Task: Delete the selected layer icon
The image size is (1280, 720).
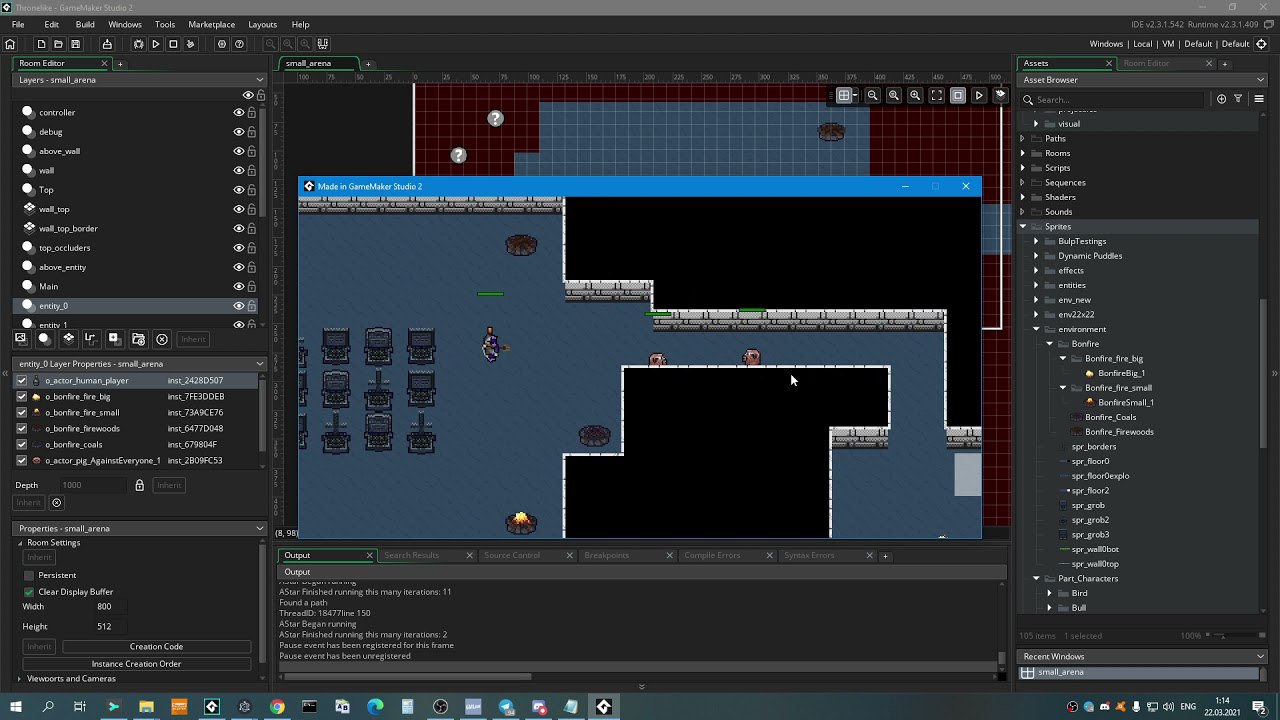Action: click(162, 338)
